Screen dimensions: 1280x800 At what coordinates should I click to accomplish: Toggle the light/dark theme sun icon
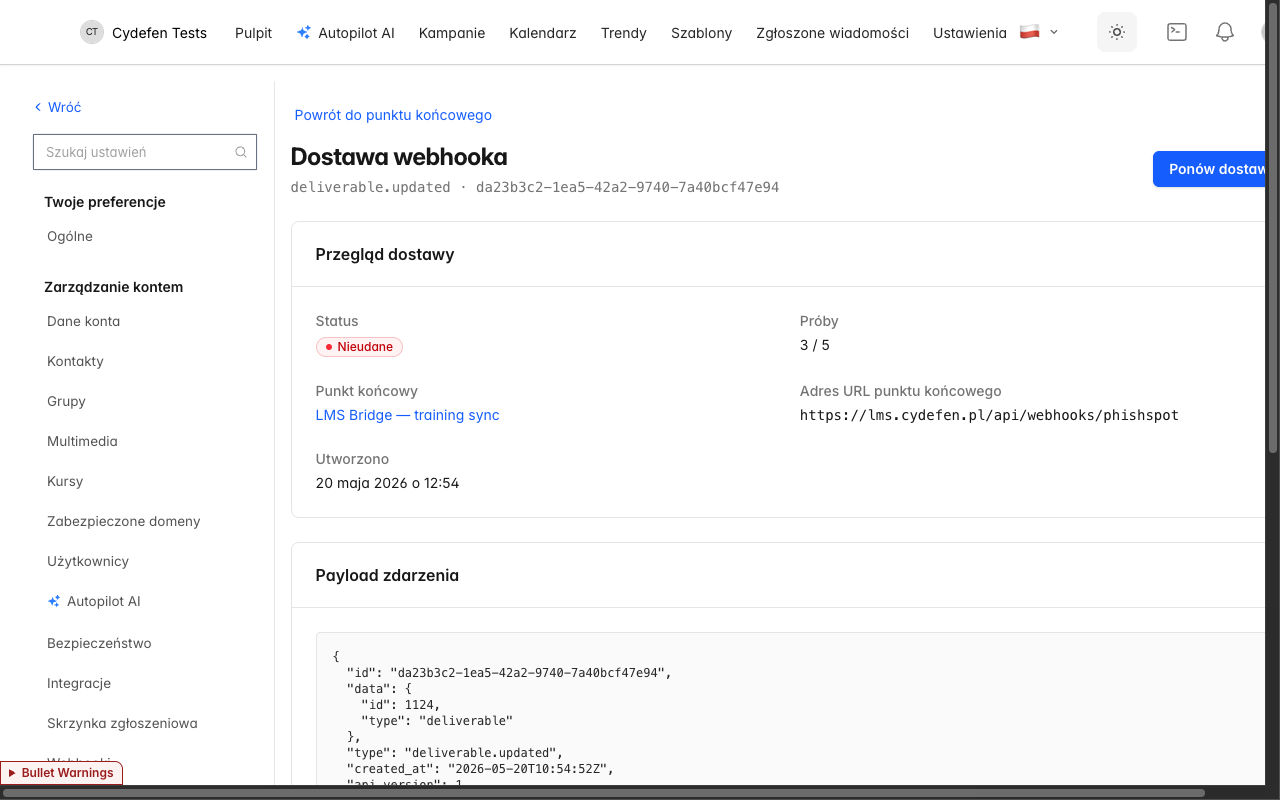pyautogui.click(x=1117, y=32)
